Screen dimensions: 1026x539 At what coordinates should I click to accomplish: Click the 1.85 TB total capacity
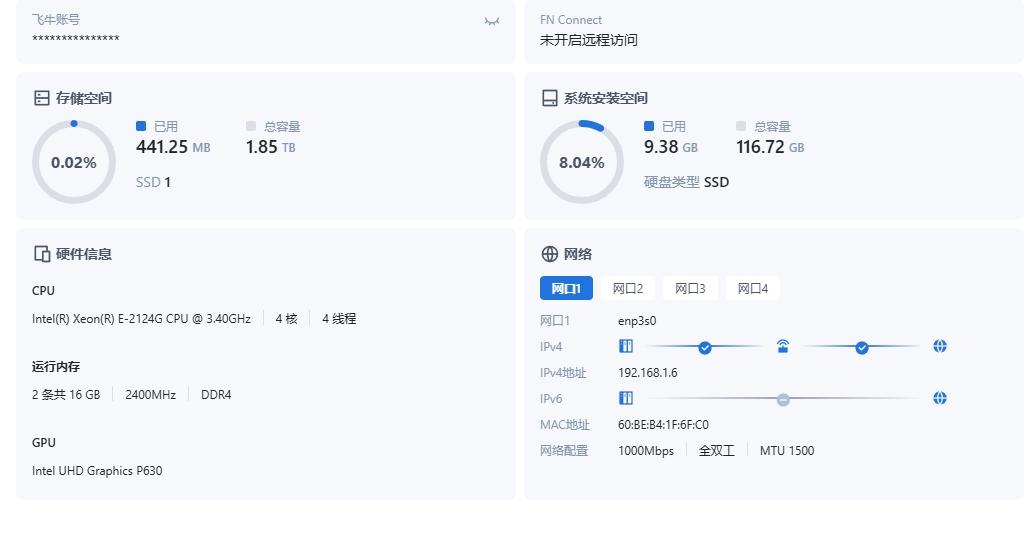pos(271,147)
